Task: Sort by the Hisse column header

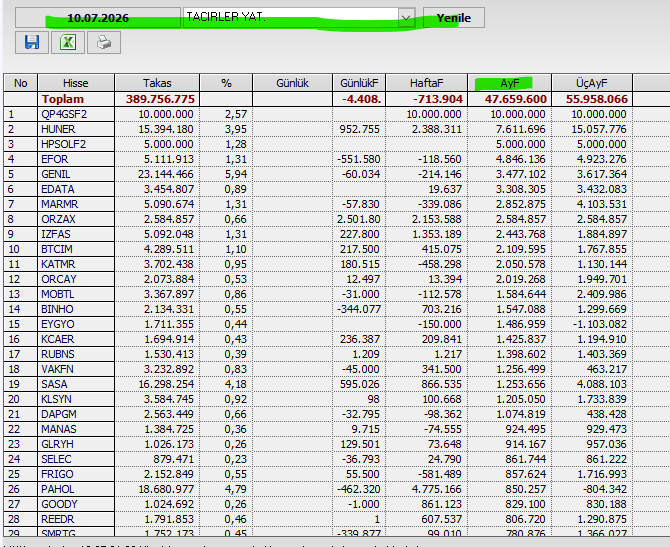Action: coord(76,83)
